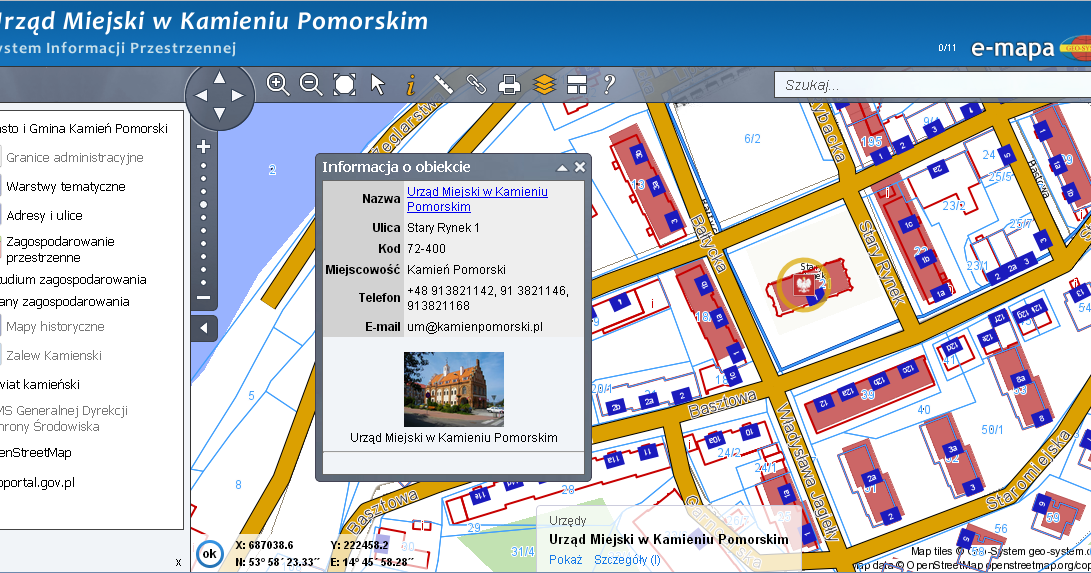Click the 0/11 counter in header
The height and width of the screenshot is (573, 1091).
[x=947, y=48]
